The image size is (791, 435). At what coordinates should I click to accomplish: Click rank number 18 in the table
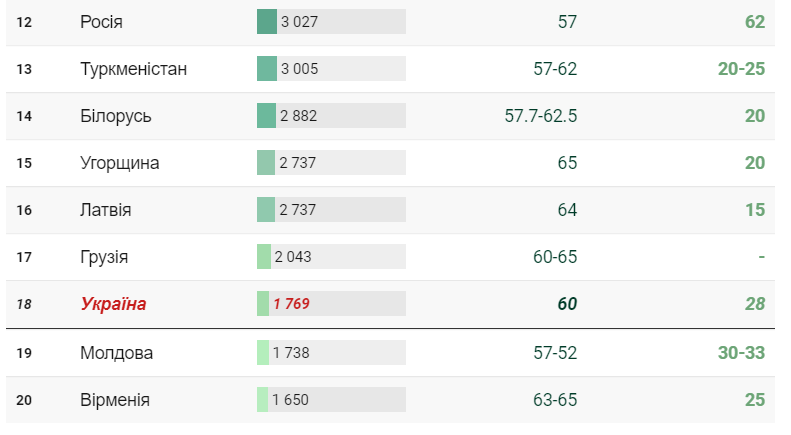click(25, 304)
